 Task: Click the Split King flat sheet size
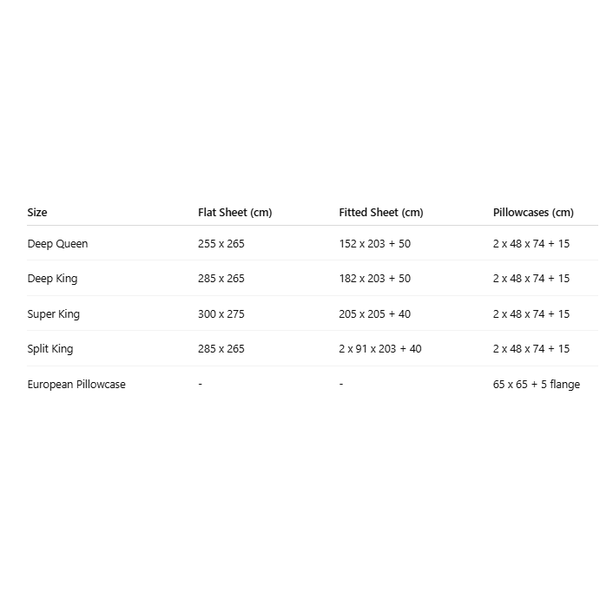[221, 349]
